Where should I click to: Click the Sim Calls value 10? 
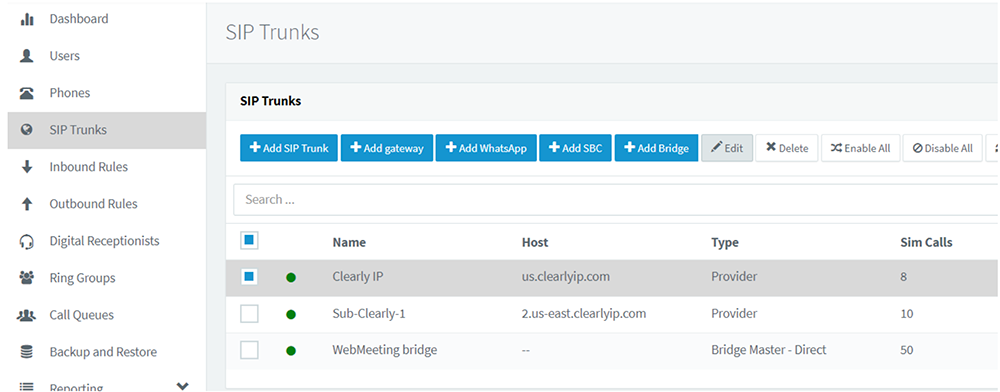coord(906,314)
